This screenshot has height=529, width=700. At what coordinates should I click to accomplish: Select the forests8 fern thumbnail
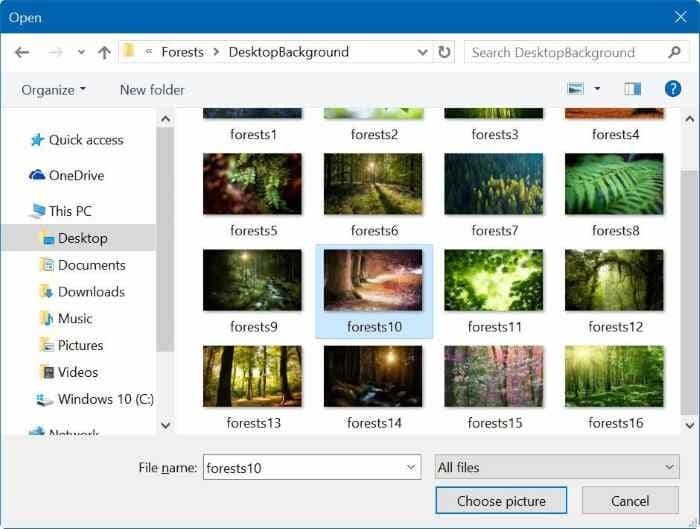click(x=614, y=184)
